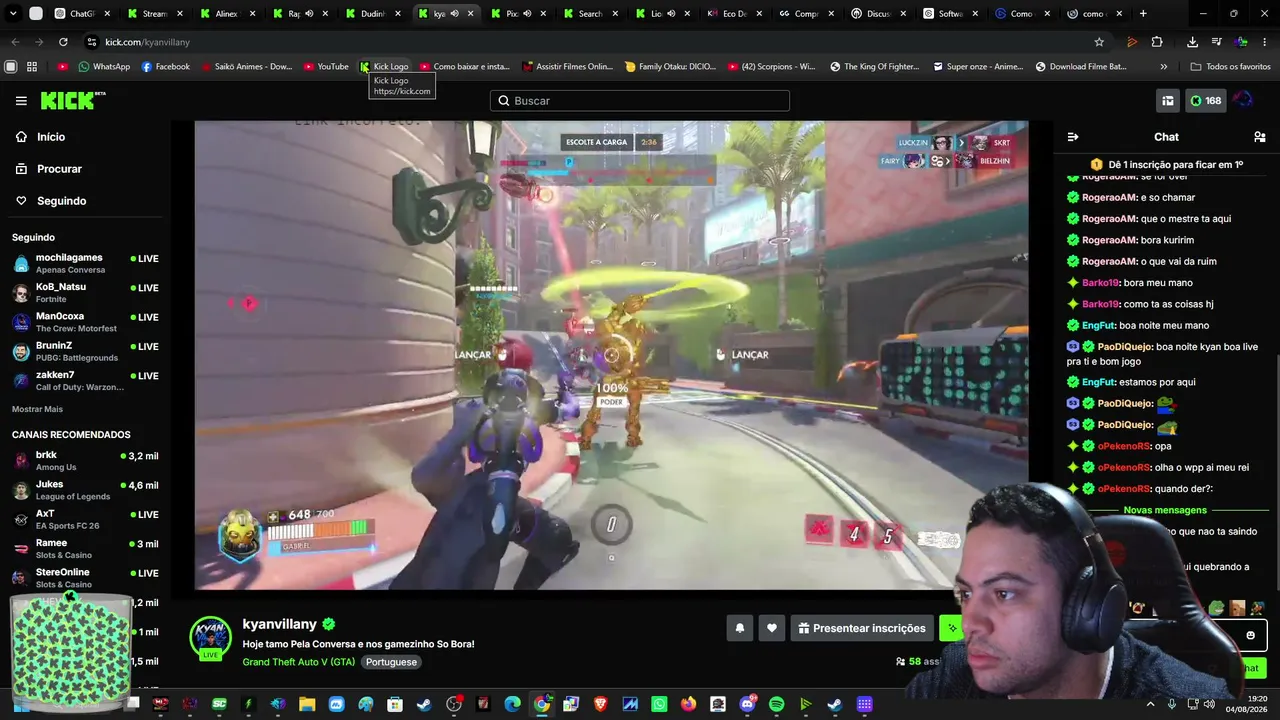Open the Kick Logo bookmark

384,67
